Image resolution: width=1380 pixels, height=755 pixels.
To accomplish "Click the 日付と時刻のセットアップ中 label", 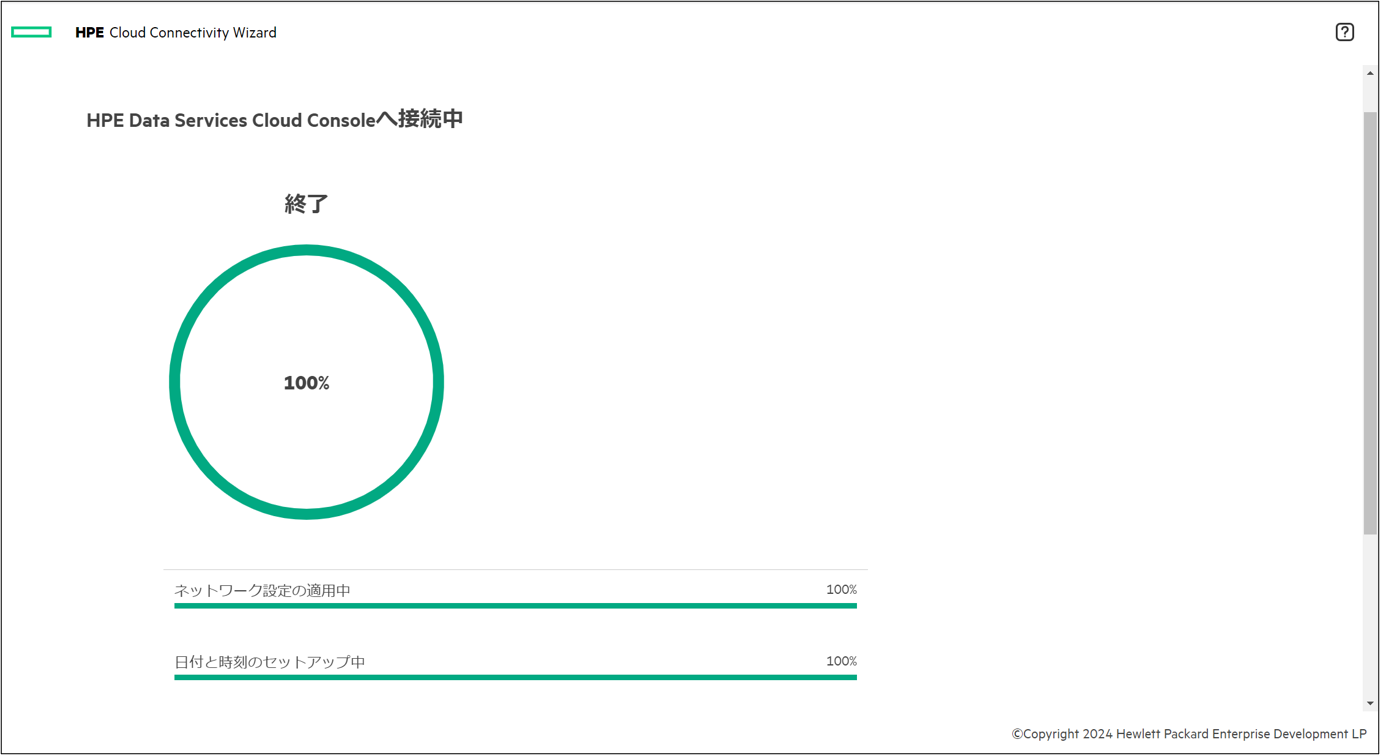I will click(x=269, y=662).
